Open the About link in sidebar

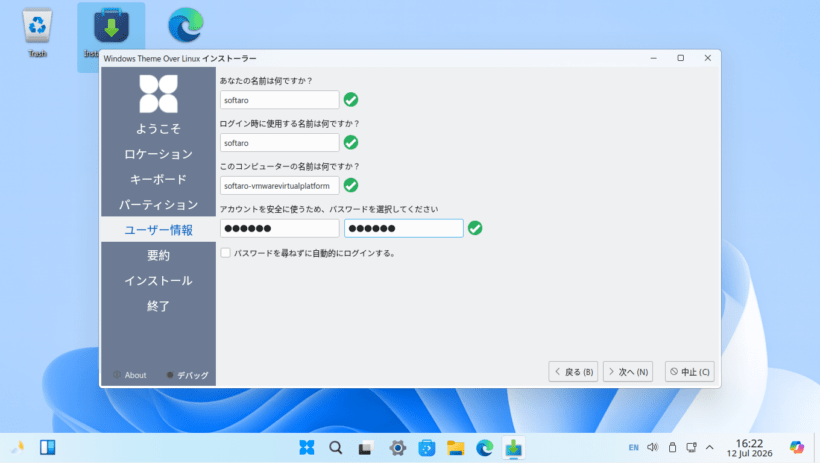coord(130,375)
